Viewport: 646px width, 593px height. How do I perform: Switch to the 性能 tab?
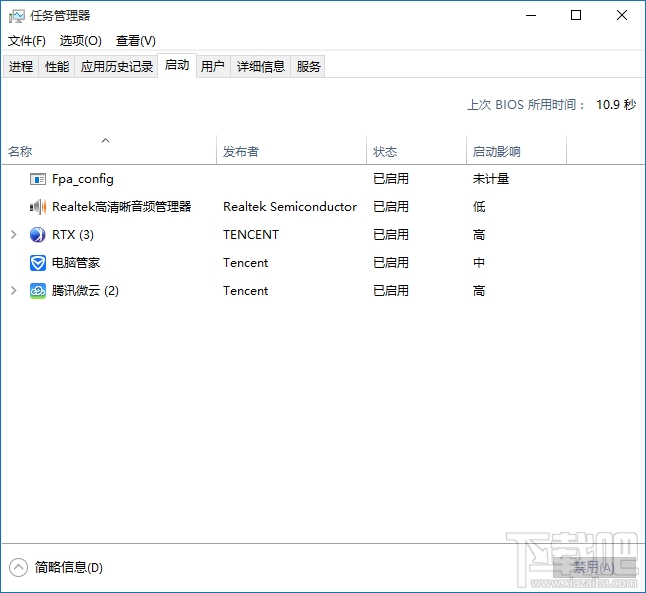(x=57, y=66)
